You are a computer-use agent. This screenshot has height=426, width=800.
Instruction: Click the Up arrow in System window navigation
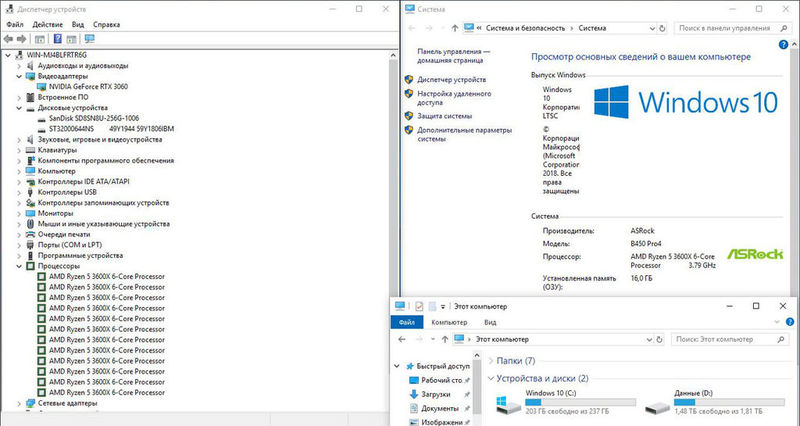tap(455, 29)
